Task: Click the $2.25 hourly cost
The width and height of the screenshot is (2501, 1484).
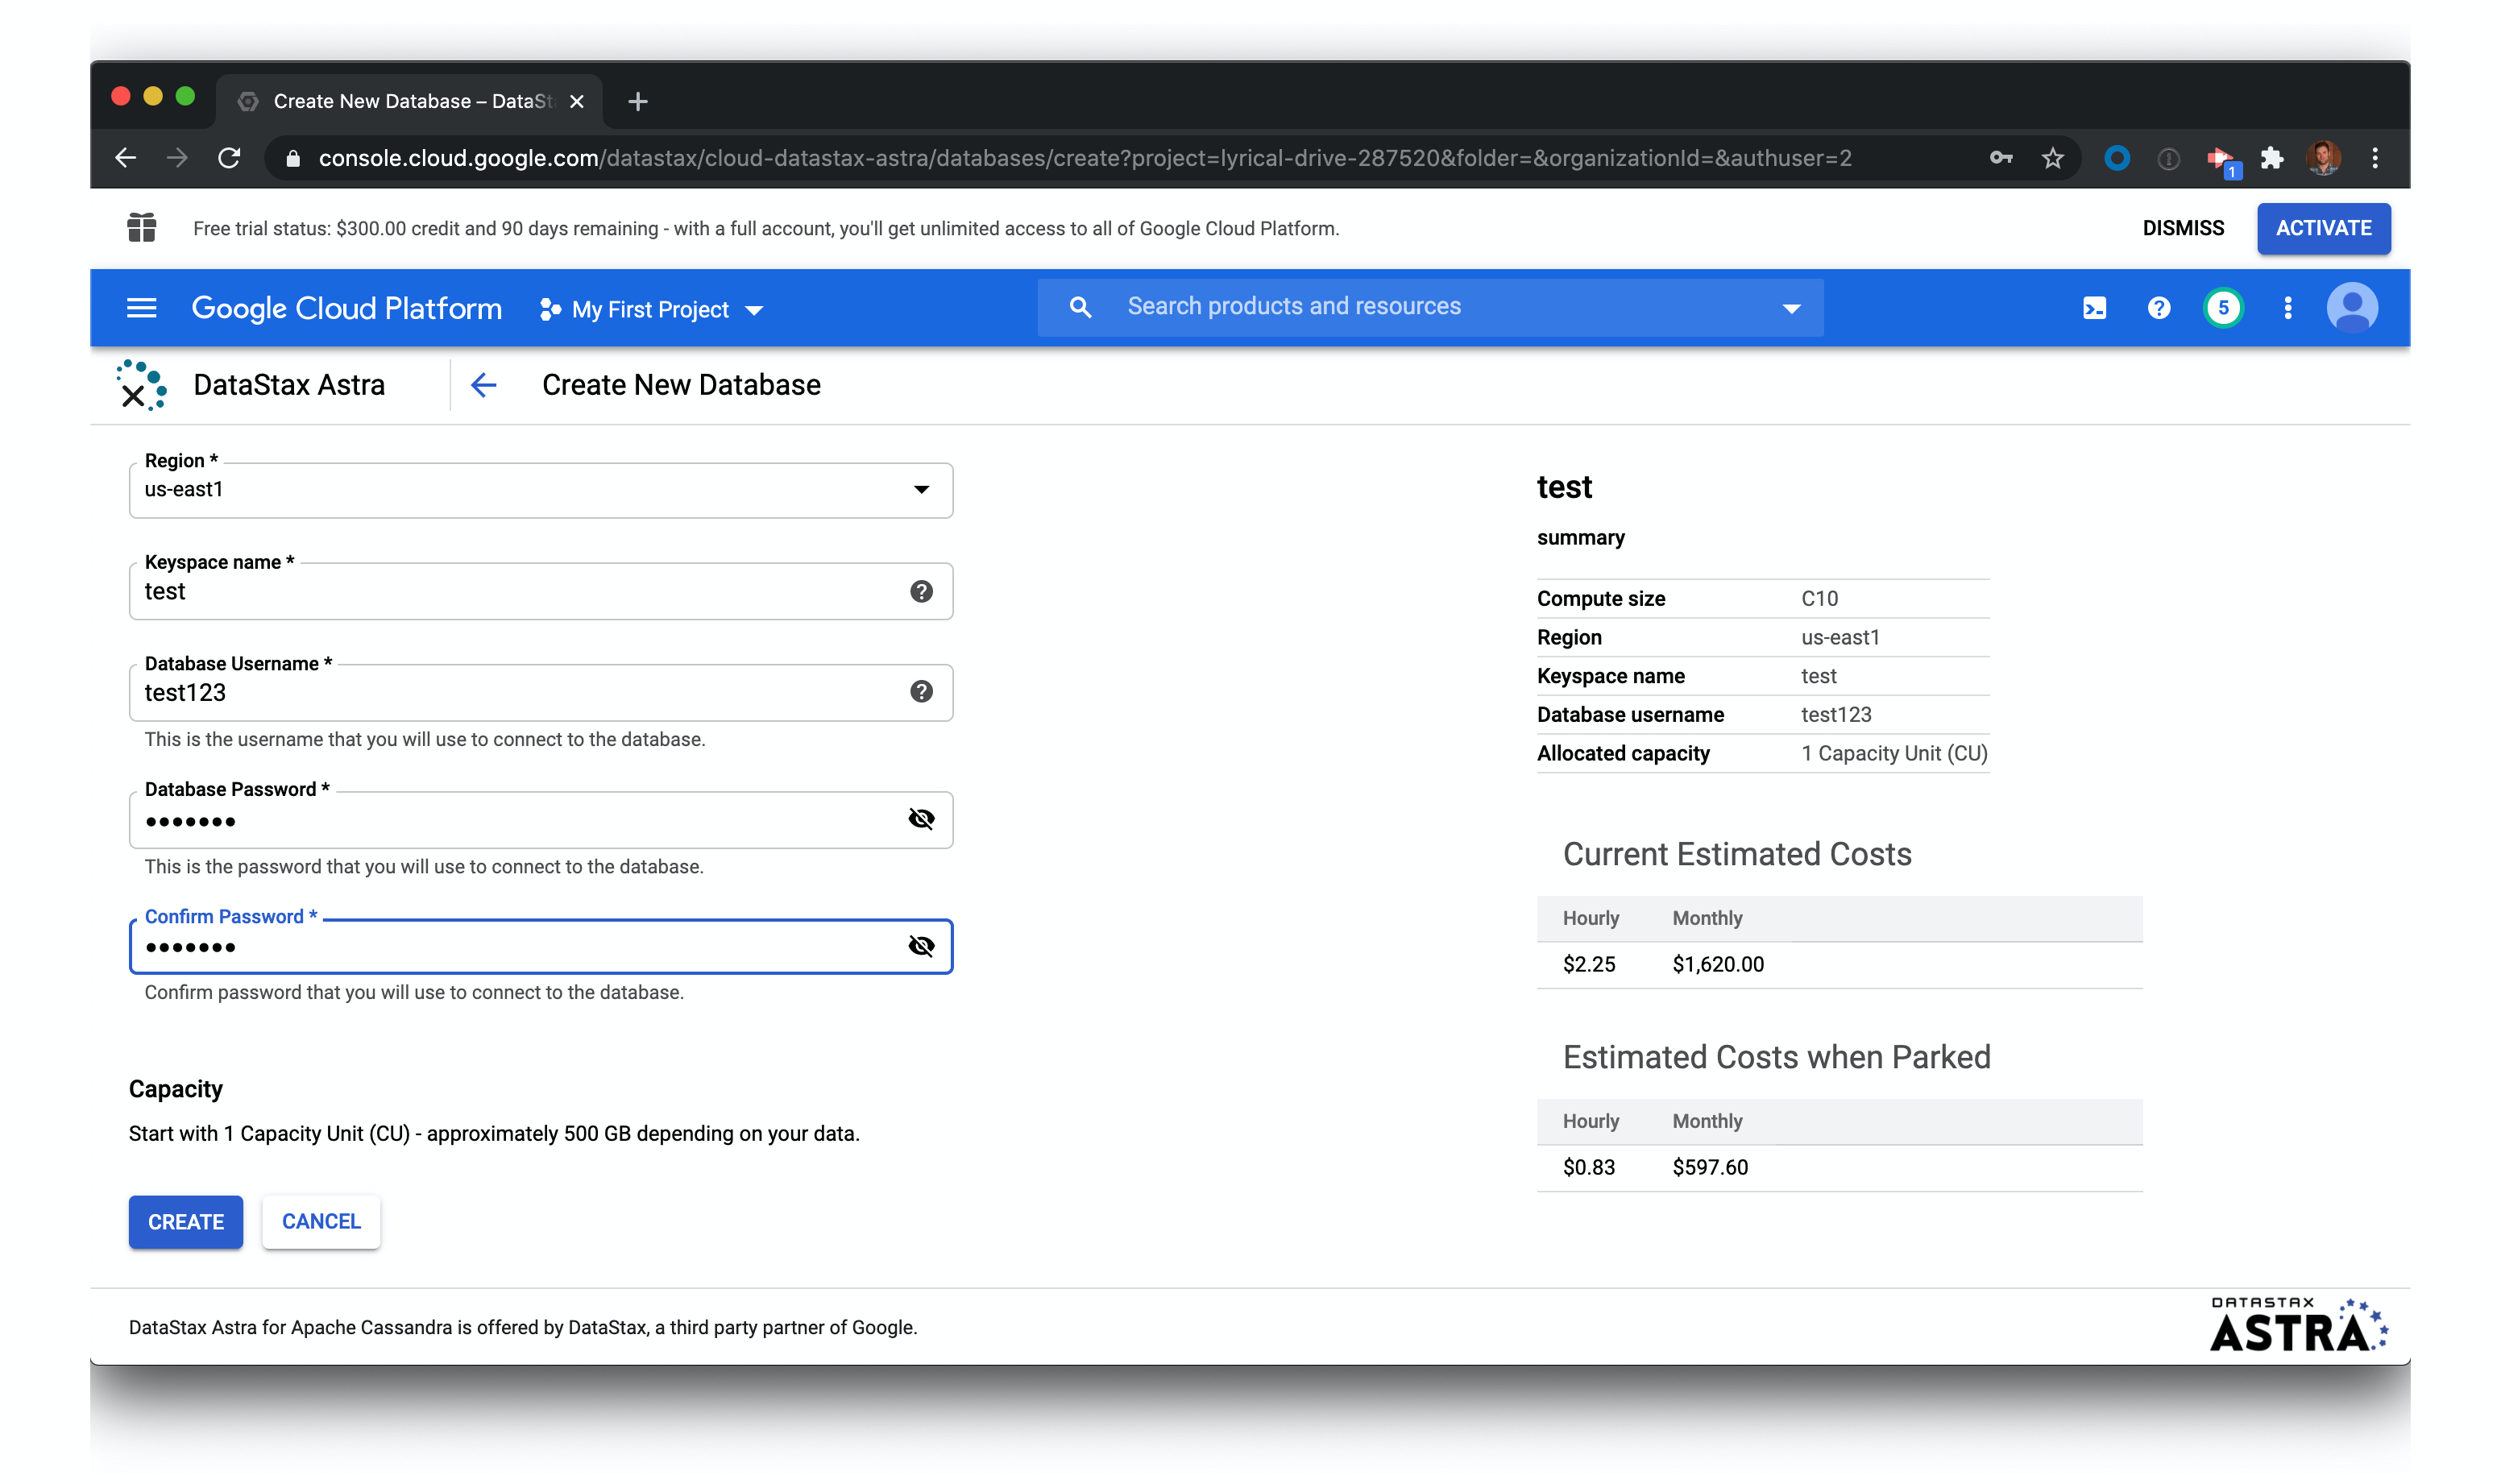Action: [x=1589, y=964]
